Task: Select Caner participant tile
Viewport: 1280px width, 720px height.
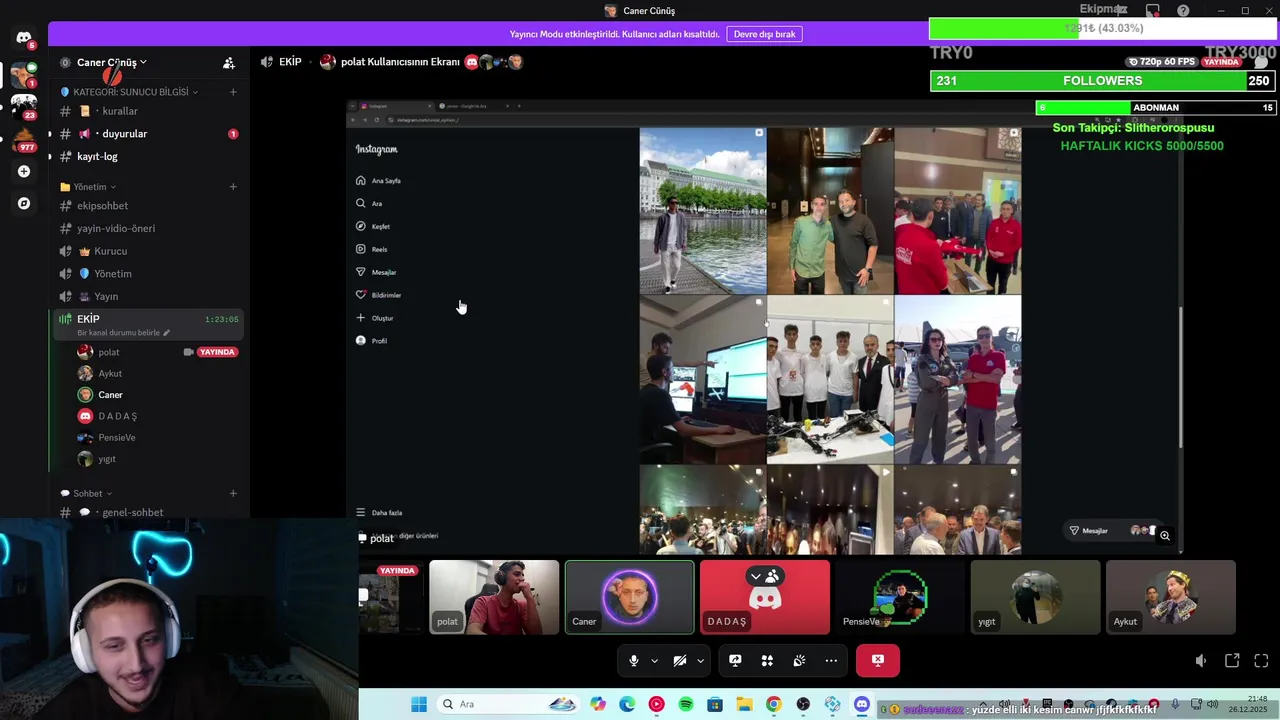Action: pyautogui.click(x=629, y=597)
